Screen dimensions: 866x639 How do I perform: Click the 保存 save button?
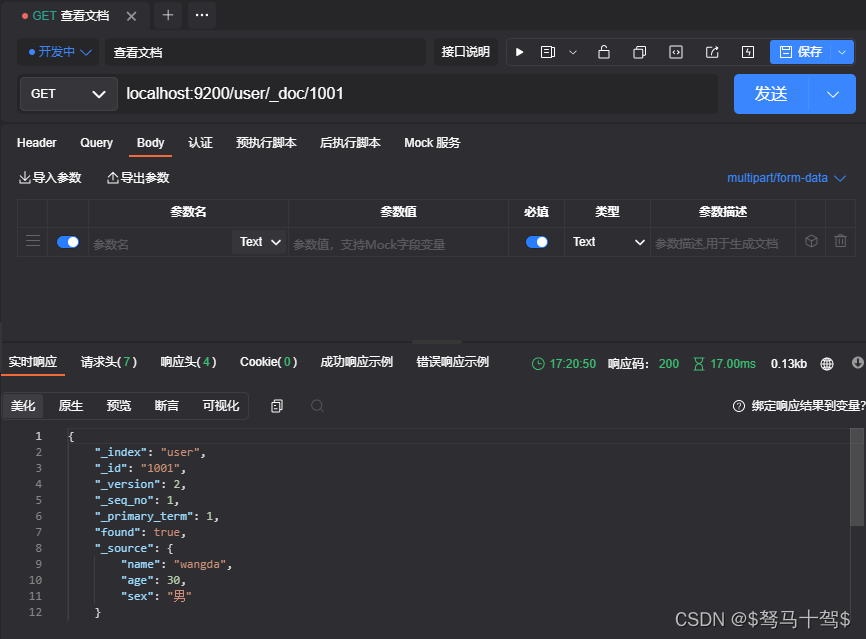(801, 52)
